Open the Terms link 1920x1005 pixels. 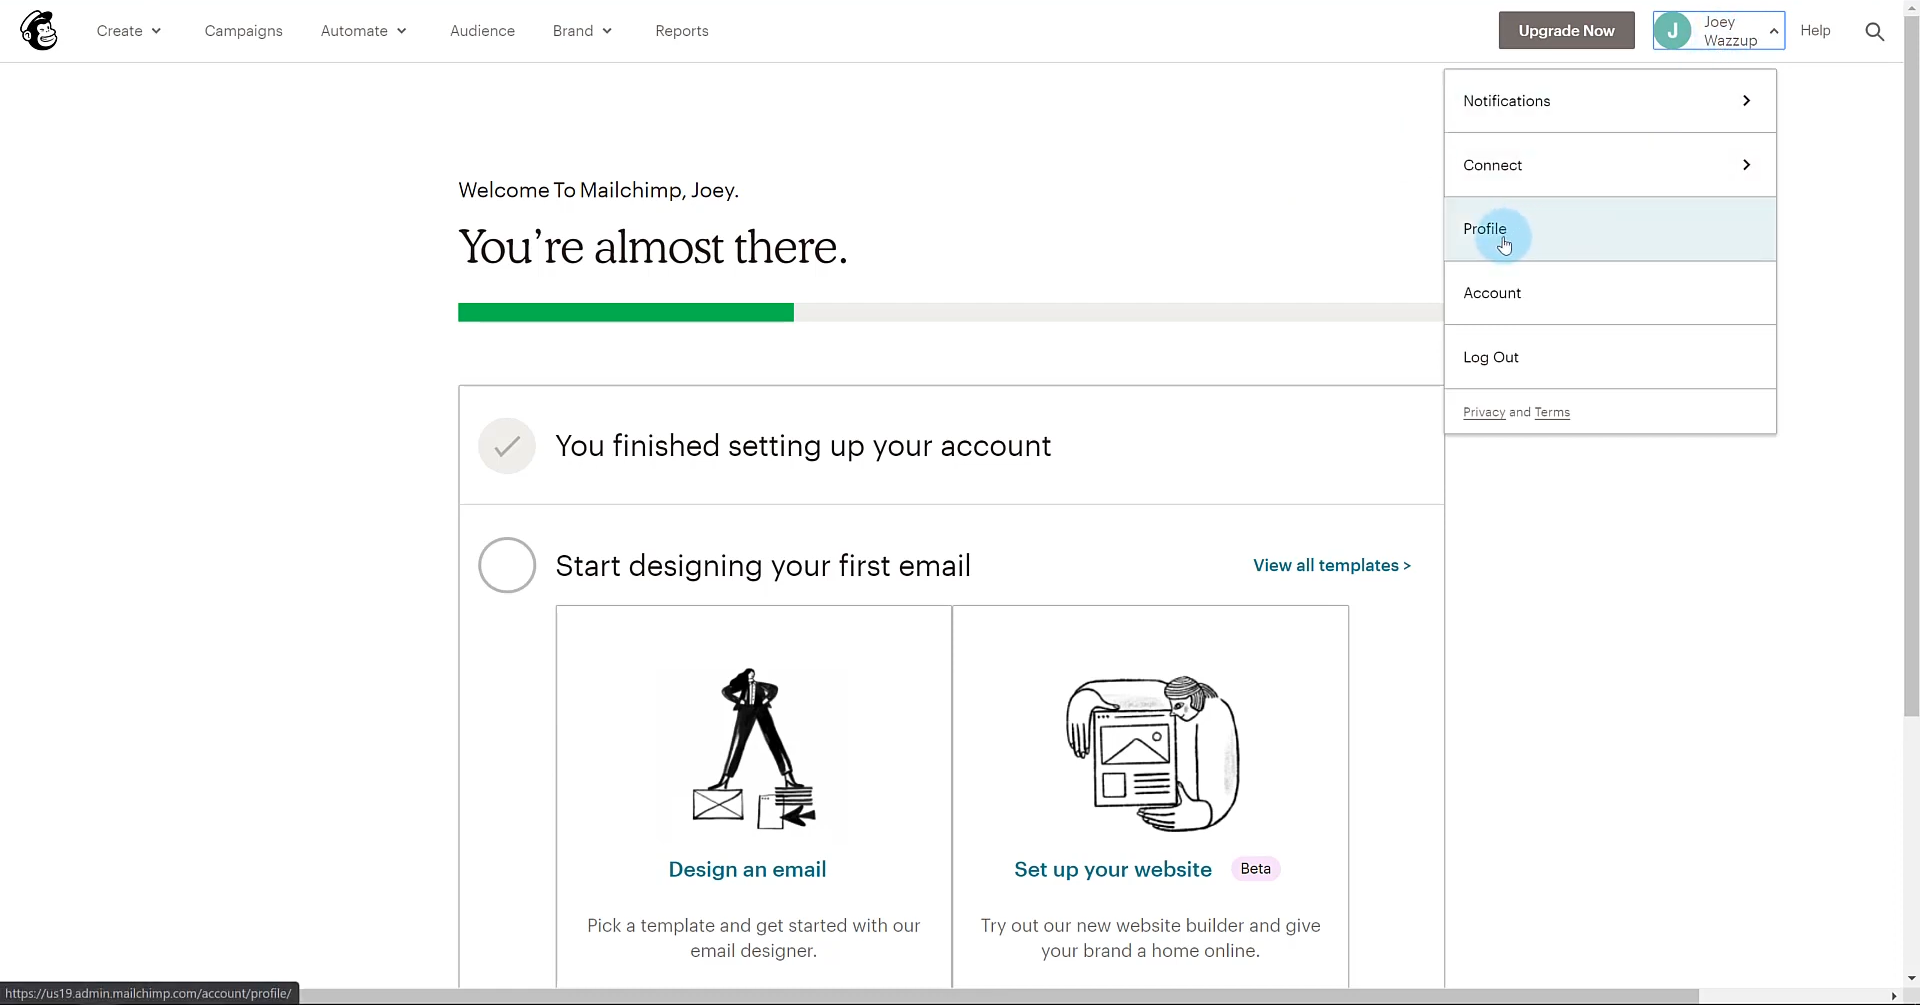click(x=1552, y=413)
